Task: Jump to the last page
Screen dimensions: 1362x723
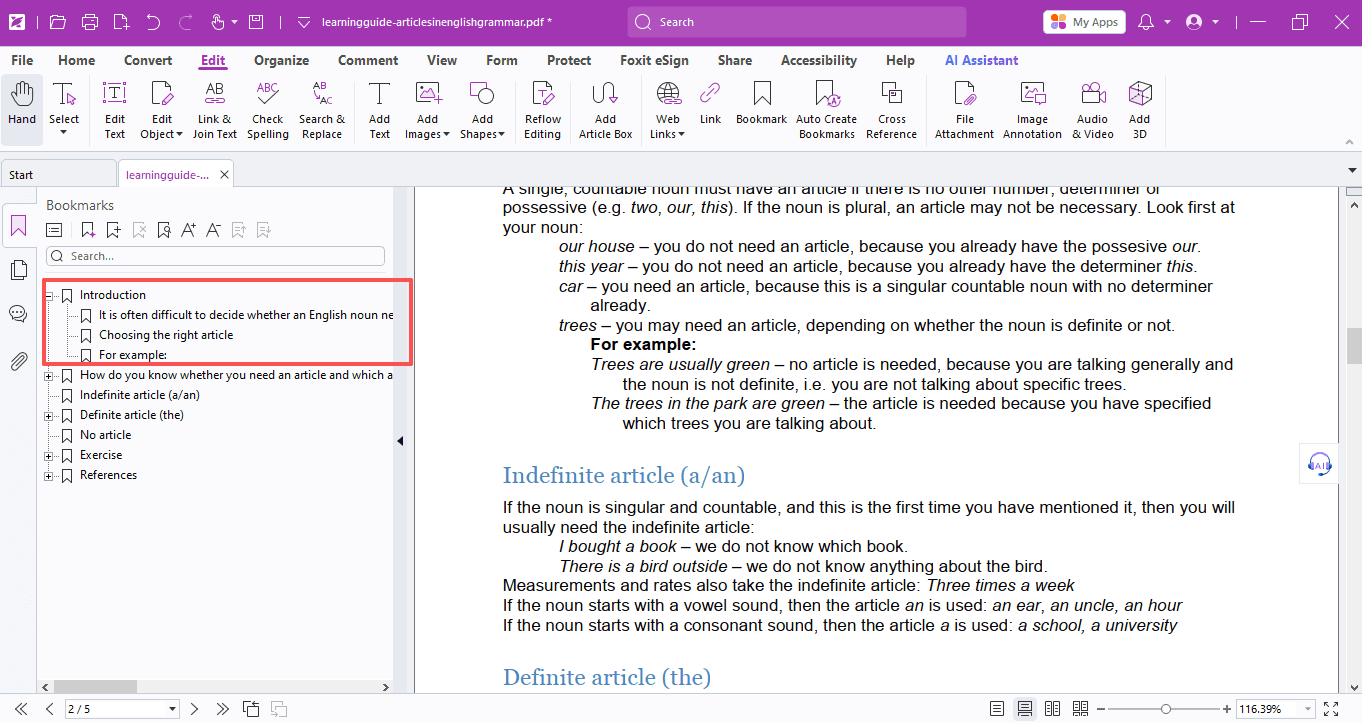Action: pyautogui.click(x=222, y=709)
